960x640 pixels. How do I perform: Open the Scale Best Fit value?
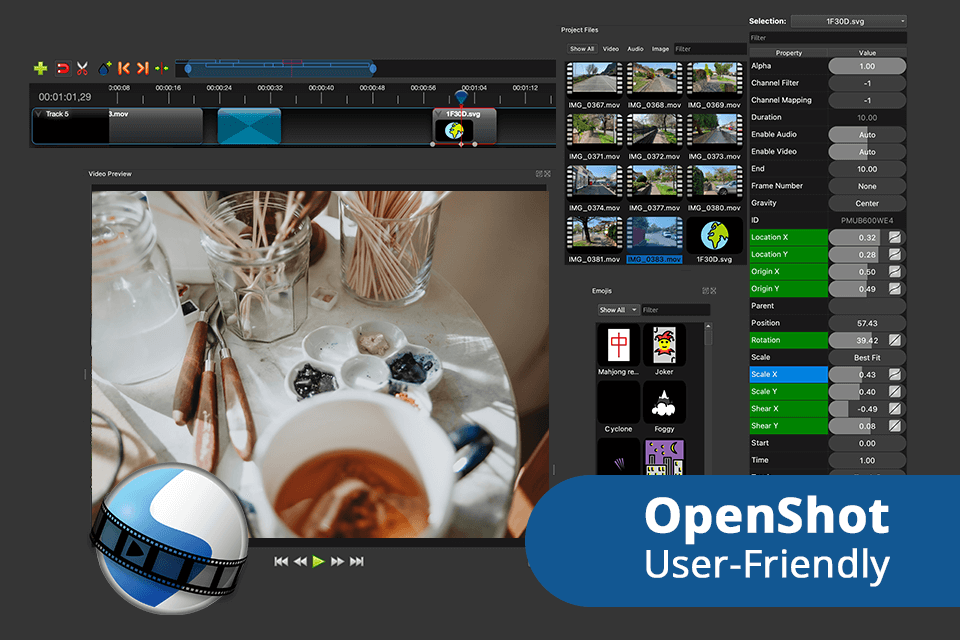tap(867, 357)
